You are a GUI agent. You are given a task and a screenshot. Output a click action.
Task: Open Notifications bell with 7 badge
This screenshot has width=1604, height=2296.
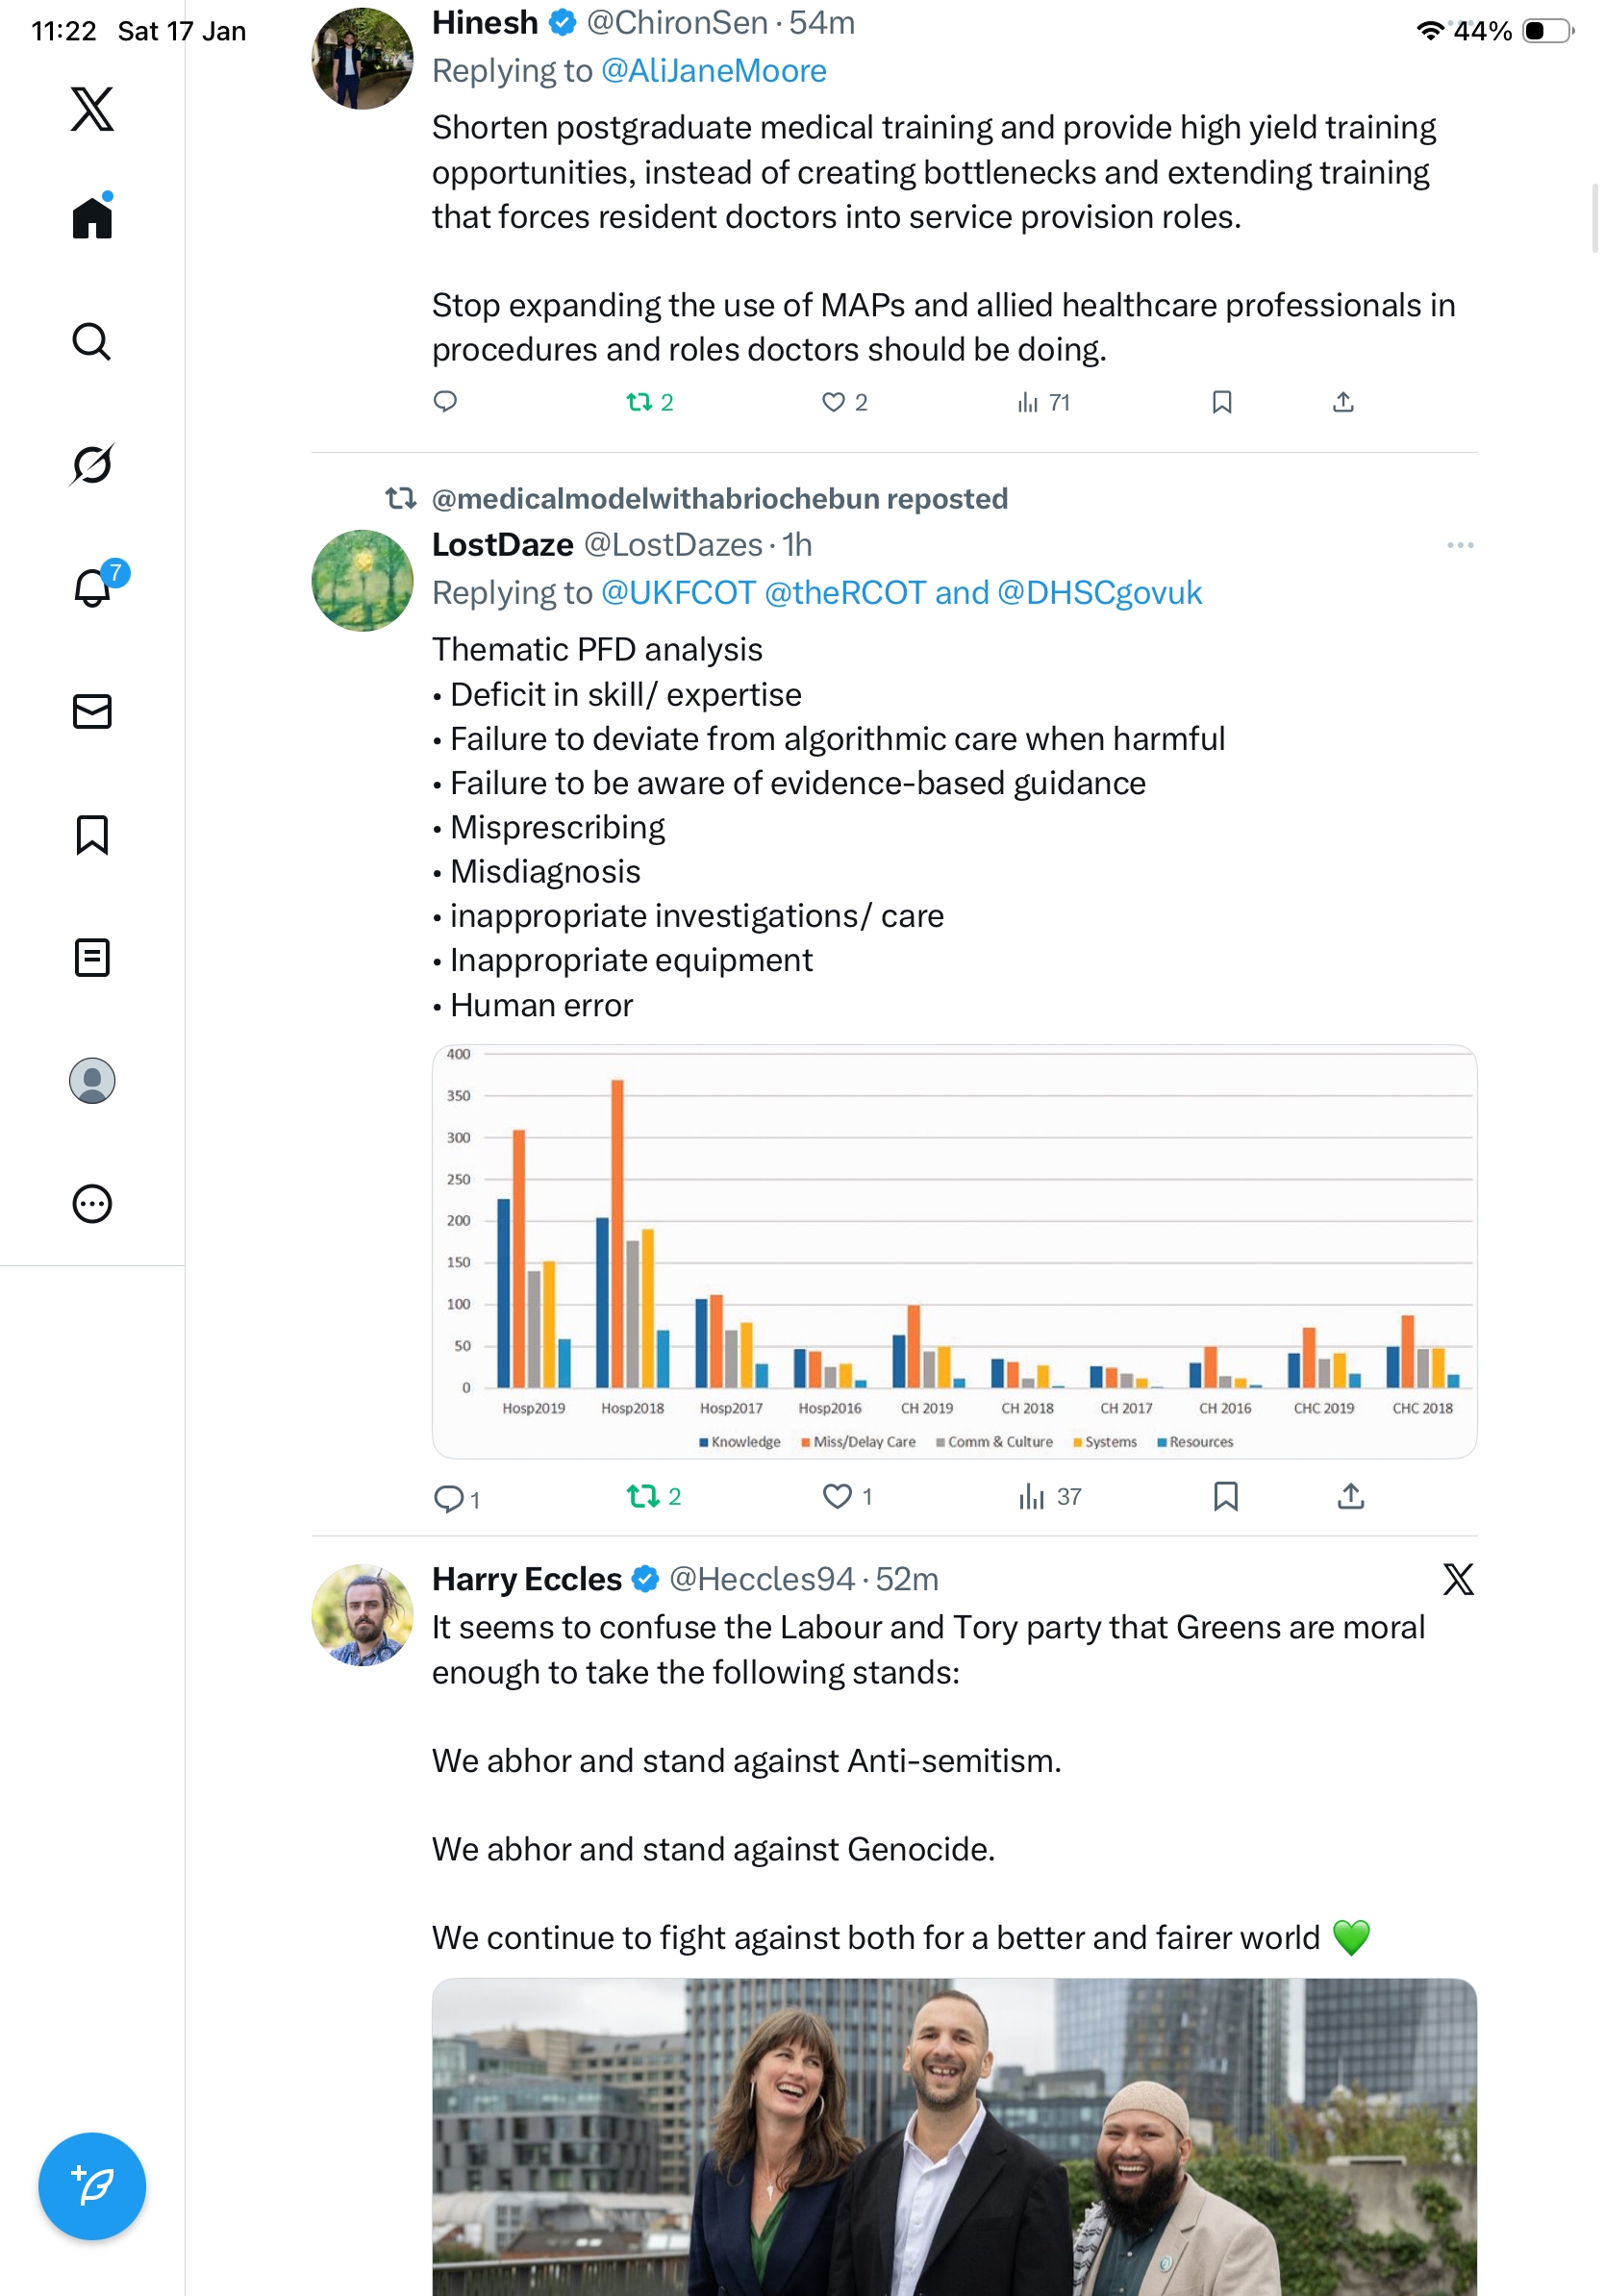click(x=92, y=588)
